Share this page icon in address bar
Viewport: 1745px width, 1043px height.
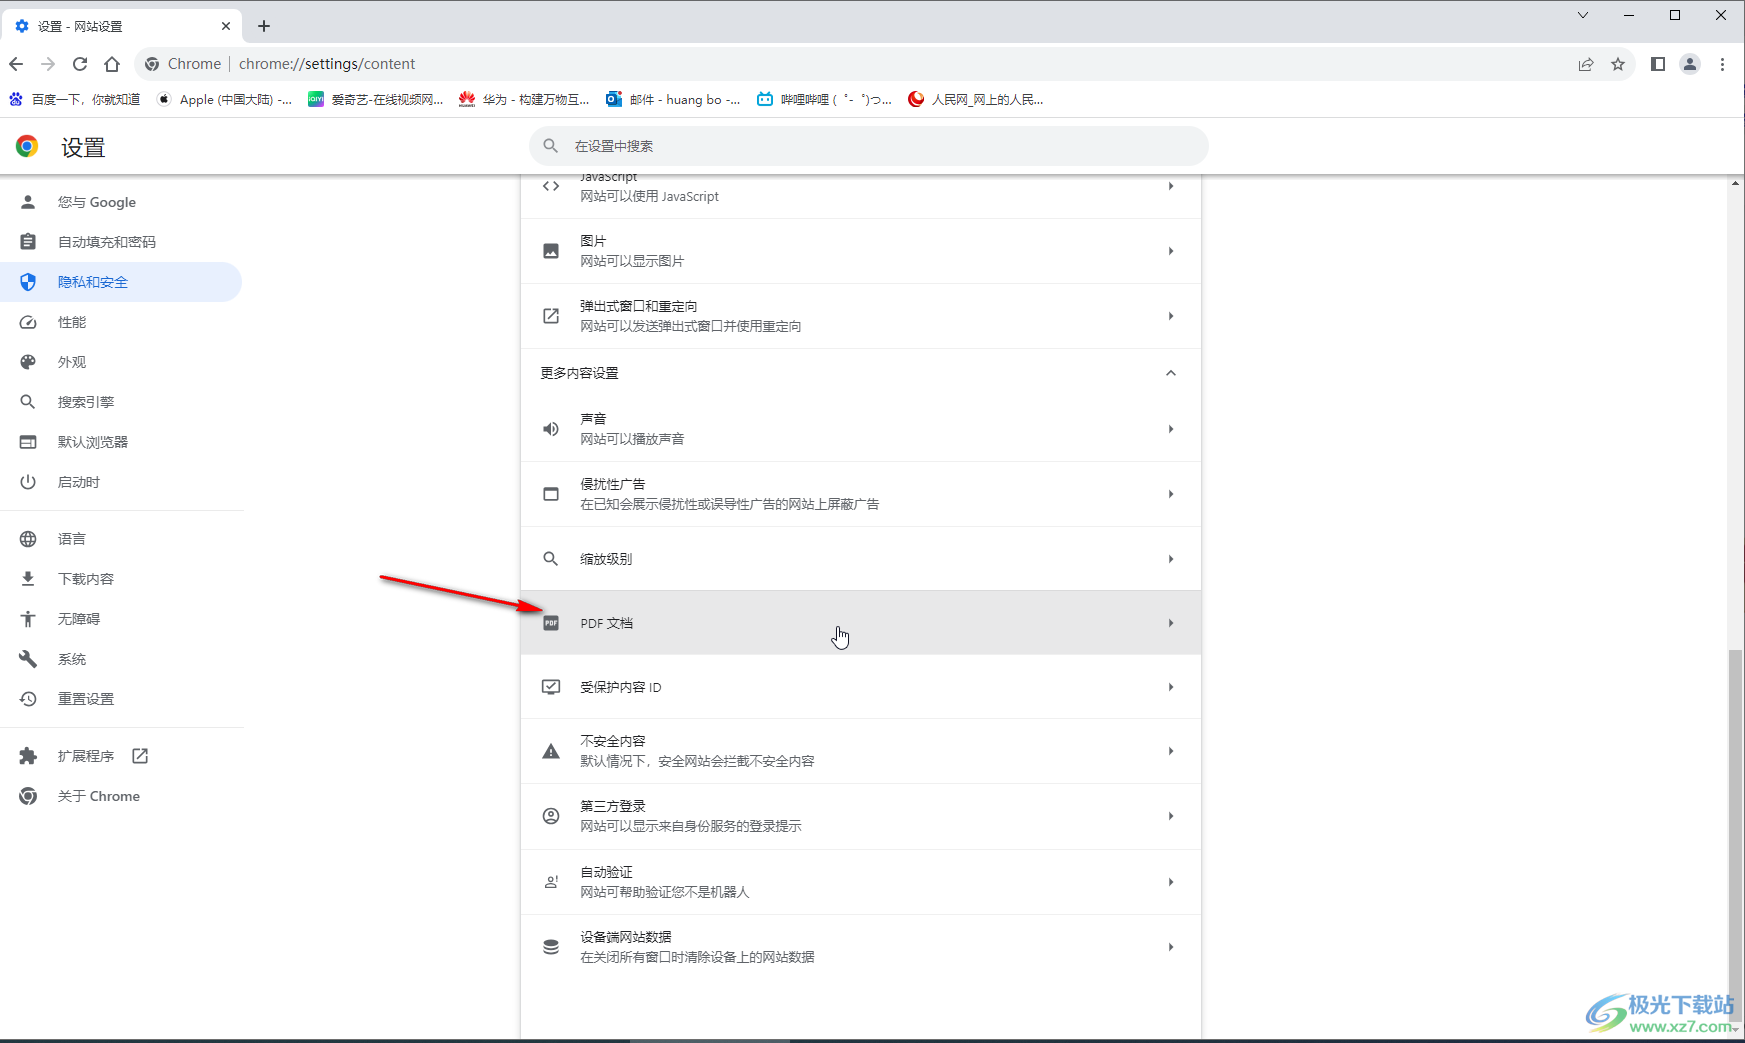[1586, 64]
